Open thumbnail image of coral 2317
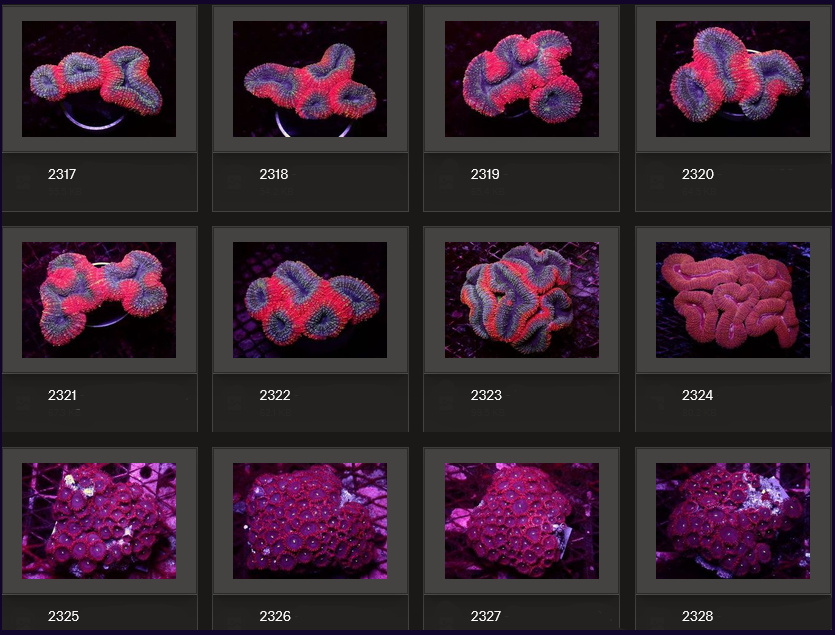Viewport: 835px width, 635px height. point(99,79)
